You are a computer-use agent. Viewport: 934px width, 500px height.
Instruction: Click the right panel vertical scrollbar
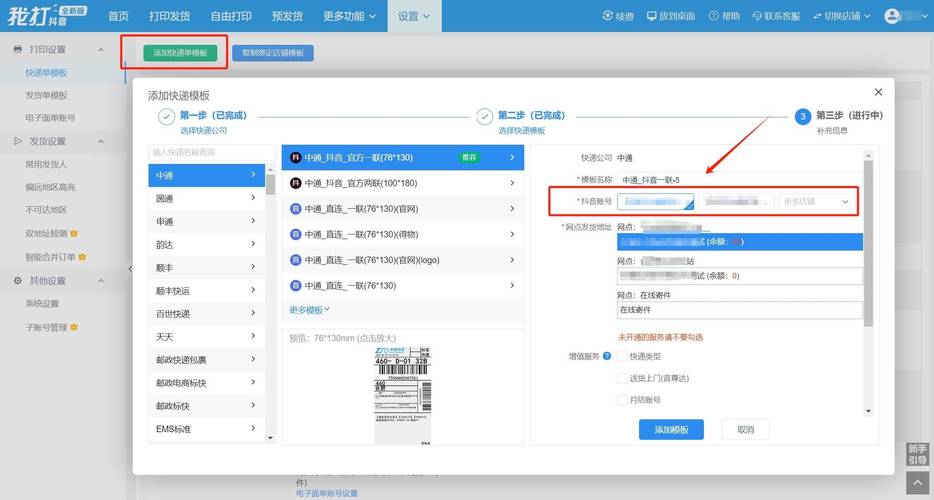868,243
